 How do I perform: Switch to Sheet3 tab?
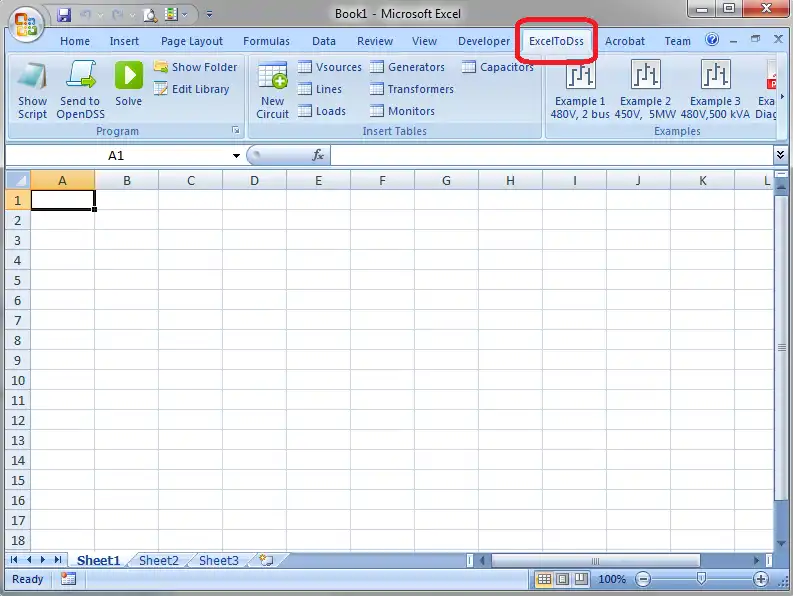coord(218,560)
